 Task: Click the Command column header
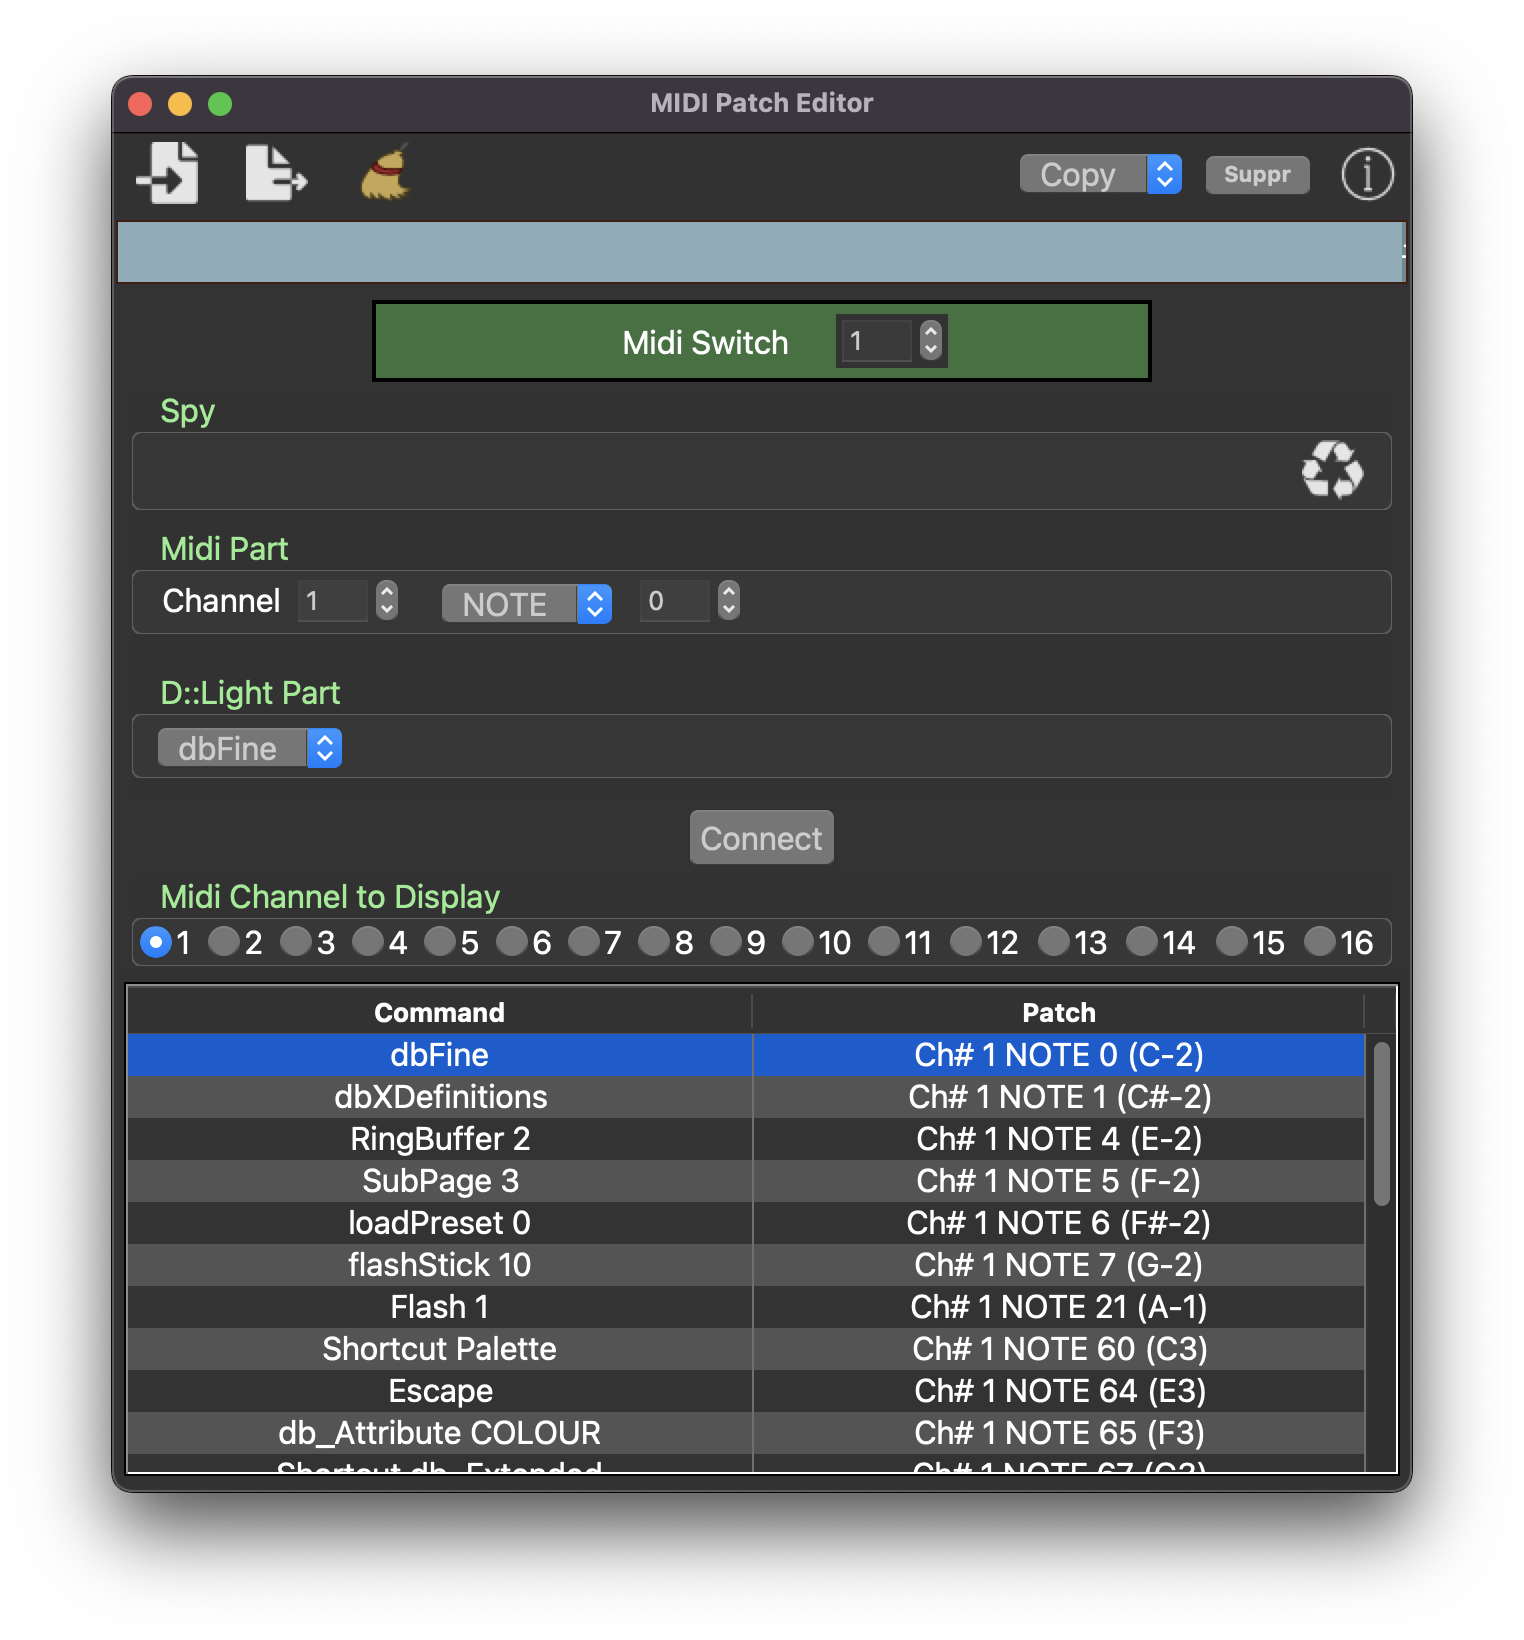click(x=439, y=1012)
